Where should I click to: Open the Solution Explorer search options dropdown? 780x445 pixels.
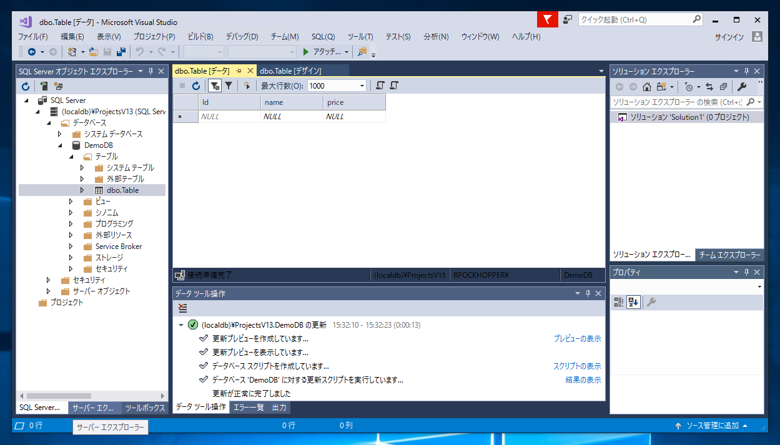tap(759, 102)
